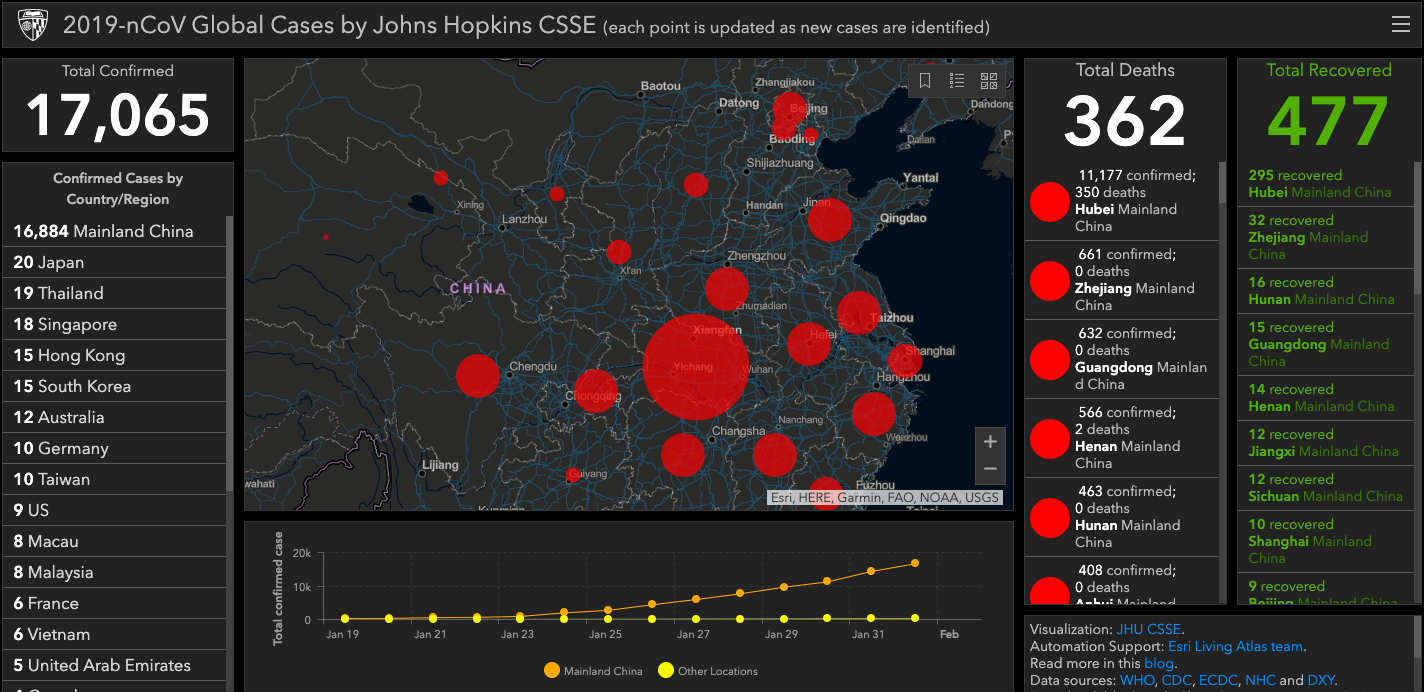Open the basemap gallery grid icon

pyautogui.click(x=989, y=81)
